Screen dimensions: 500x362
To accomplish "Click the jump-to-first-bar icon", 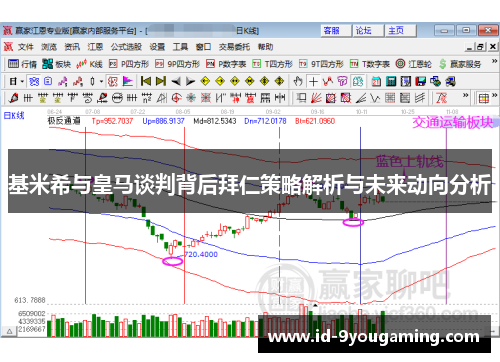I will [x=146, y=81].
